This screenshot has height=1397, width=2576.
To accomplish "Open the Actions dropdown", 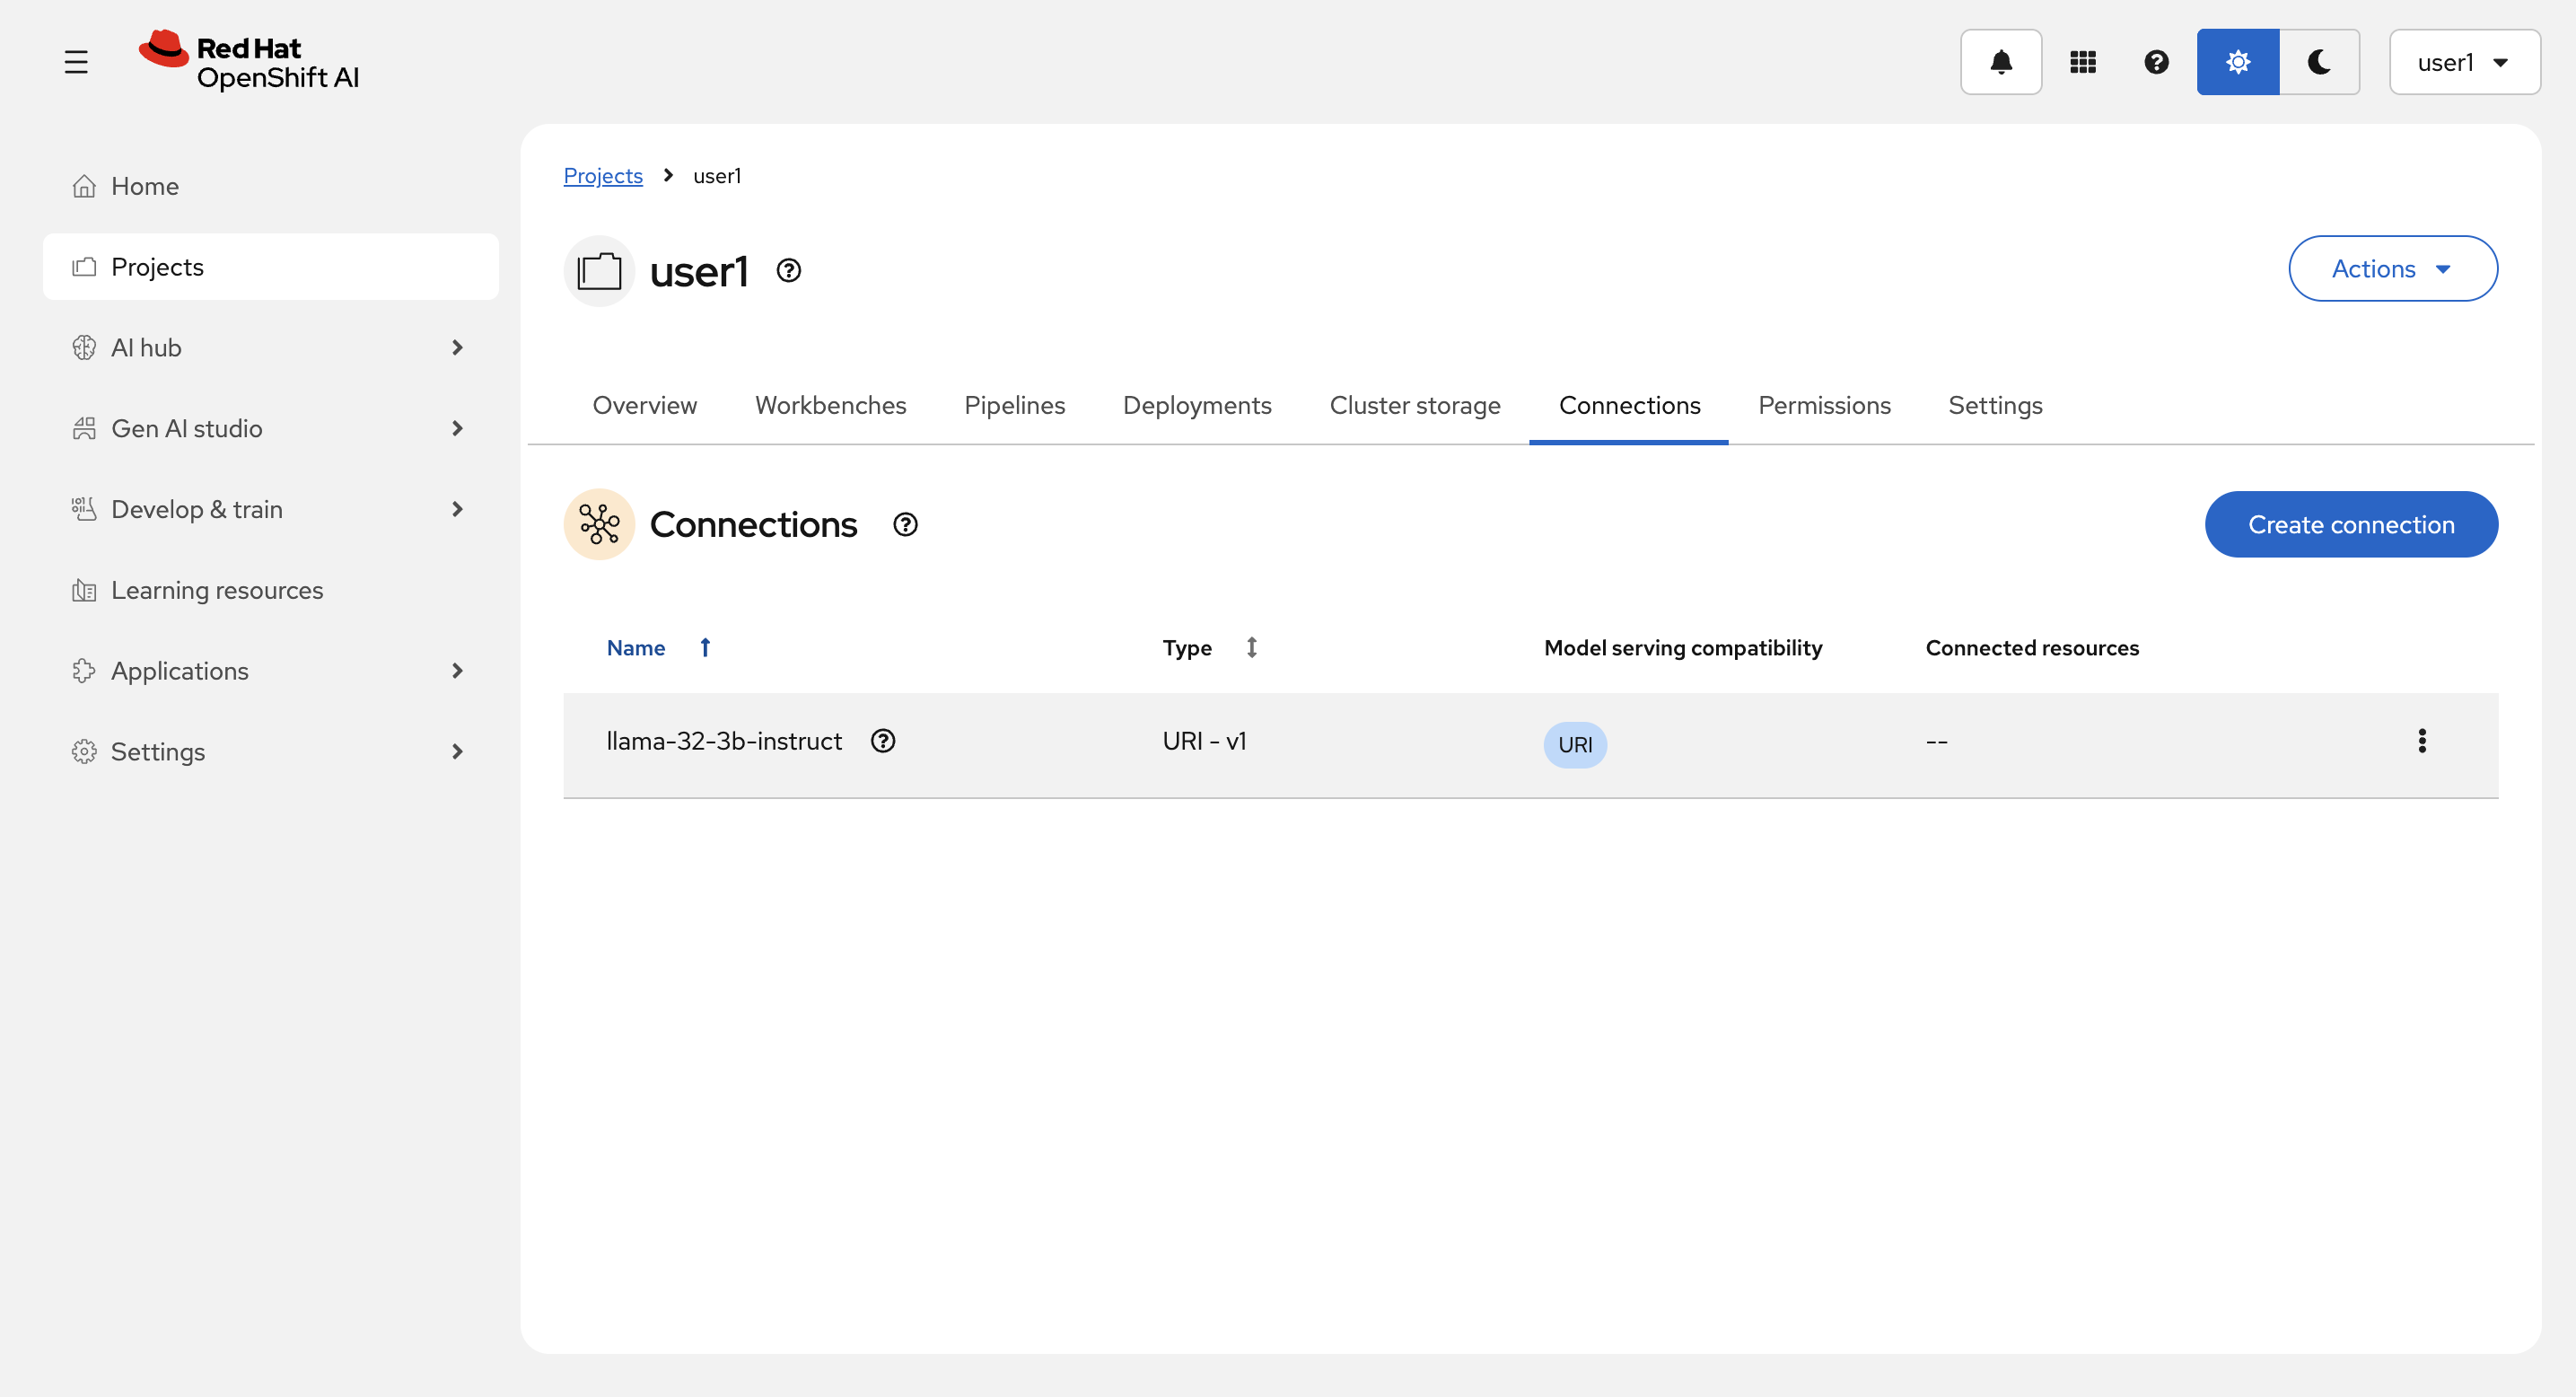I will (2392, 269).
